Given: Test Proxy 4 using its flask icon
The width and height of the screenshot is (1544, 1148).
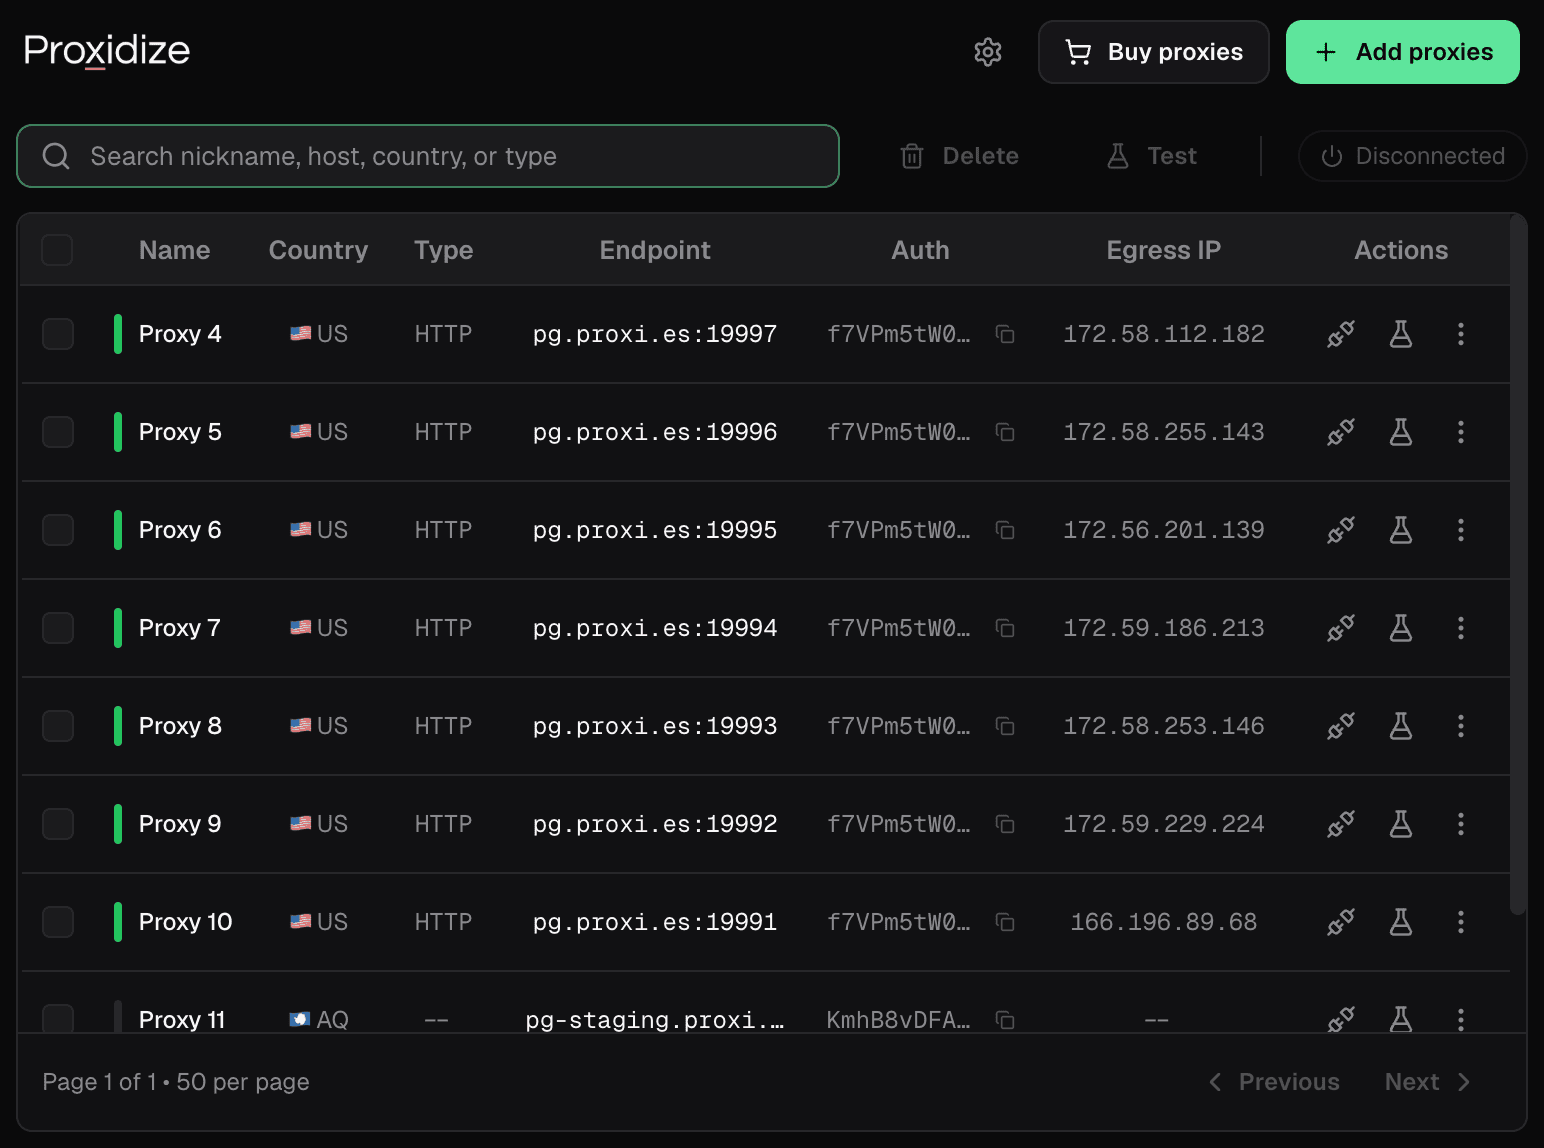Looking at the screenshot, I should pyautogui.click(x=1401, y=334).
